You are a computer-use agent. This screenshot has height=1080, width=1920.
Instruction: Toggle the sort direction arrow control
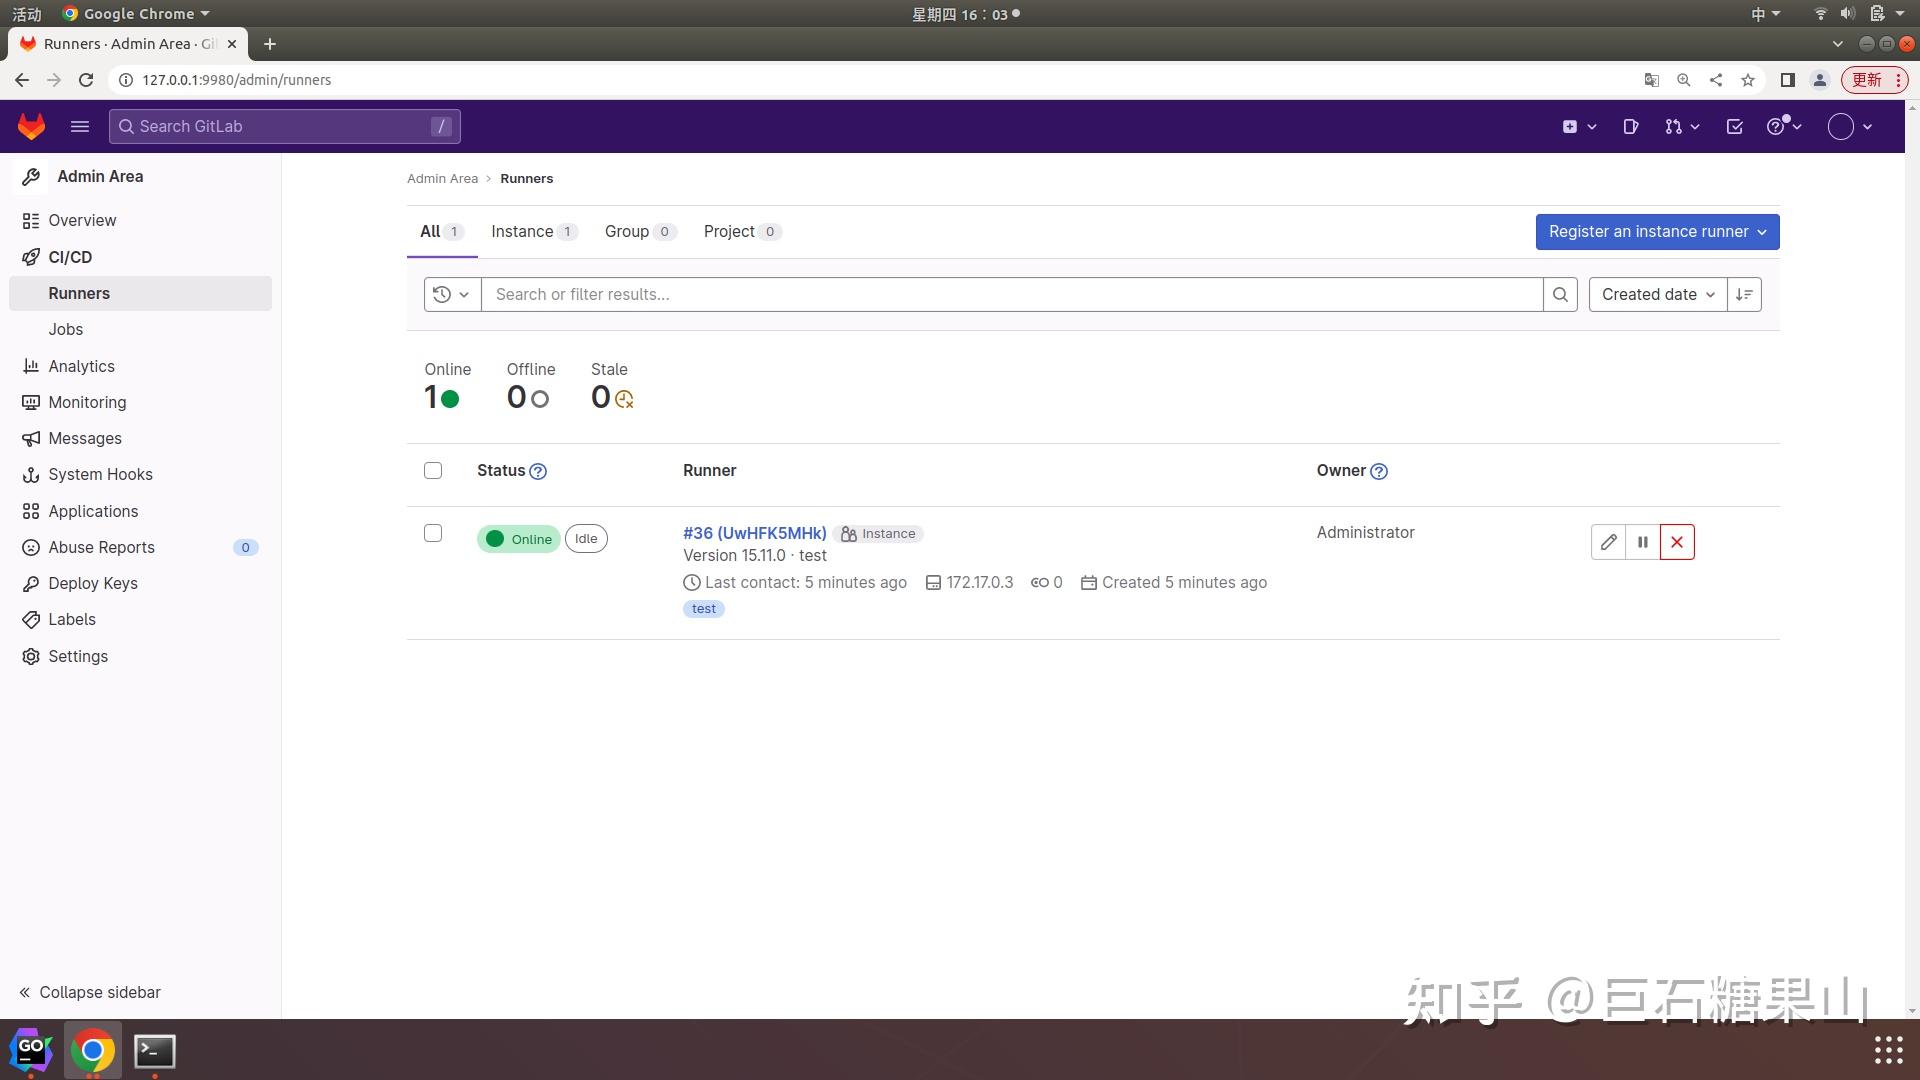point(1744,294)
